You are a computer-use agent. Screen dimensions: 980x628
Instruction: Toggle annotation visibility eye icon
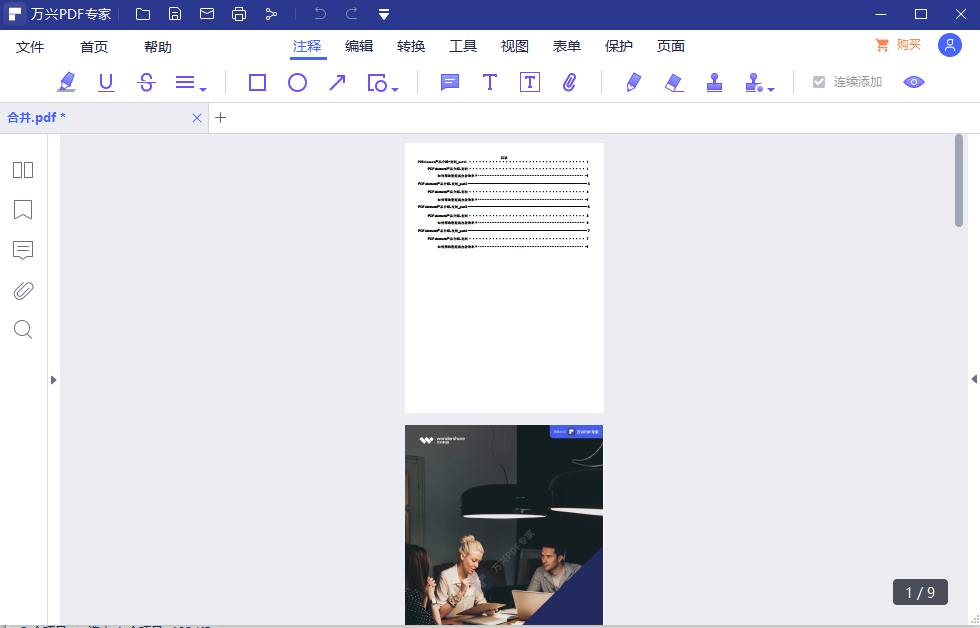tap(914, 82)
